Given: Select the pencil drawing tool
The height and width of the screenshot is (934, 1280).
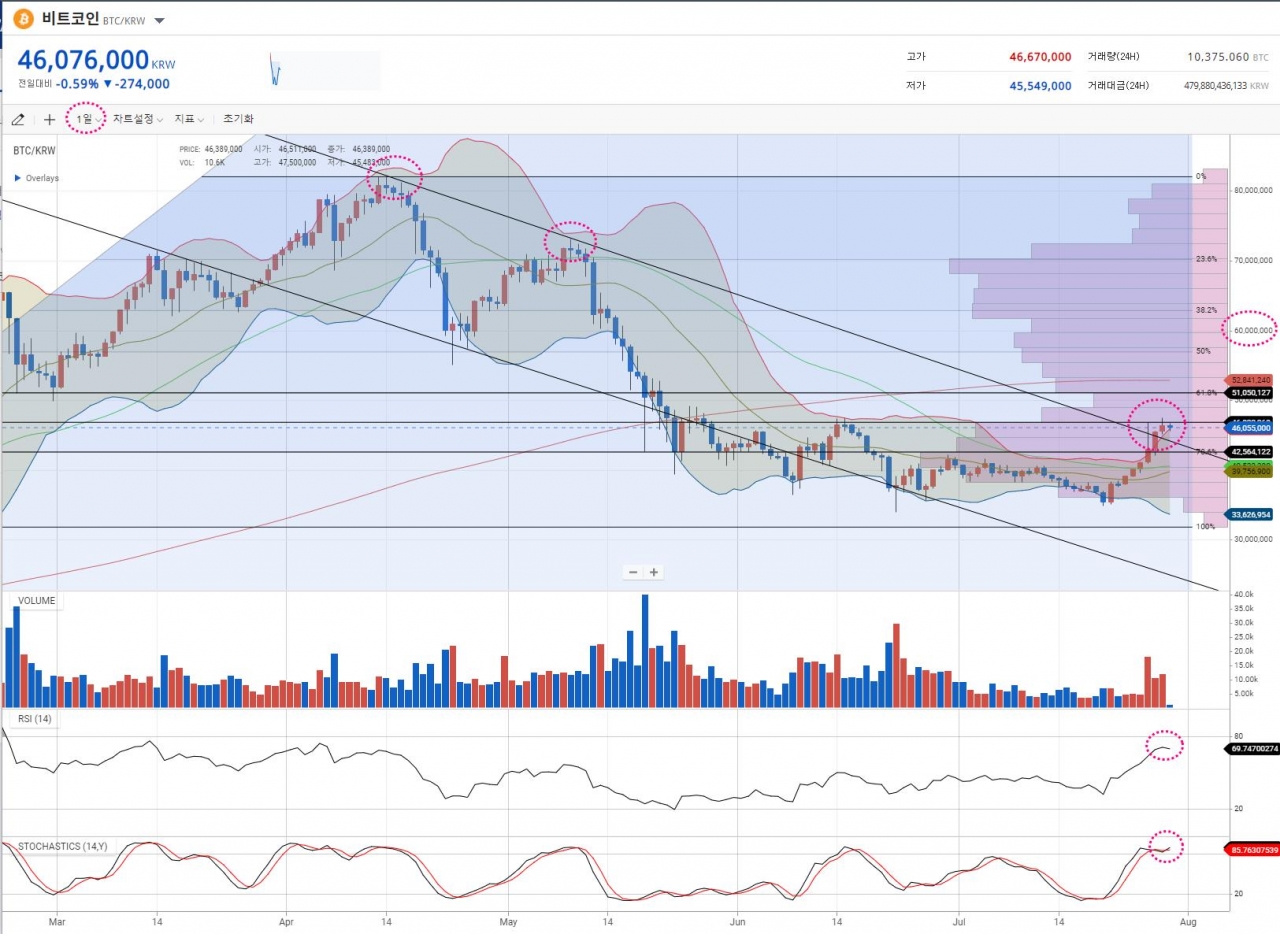Looking at the screenshot, I should 18,119.
